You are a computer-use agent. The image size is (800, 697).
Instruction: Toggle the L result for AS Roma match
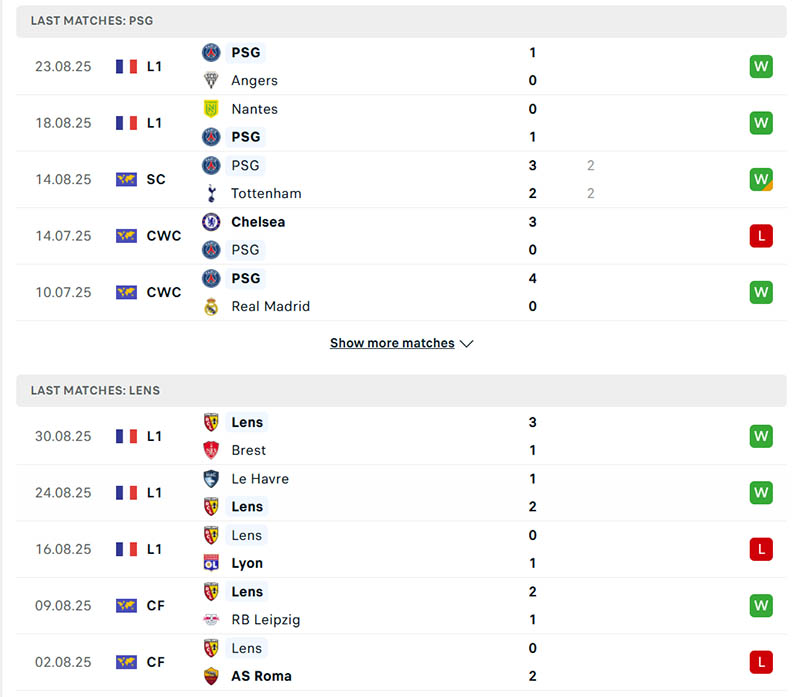click(762, 661)
